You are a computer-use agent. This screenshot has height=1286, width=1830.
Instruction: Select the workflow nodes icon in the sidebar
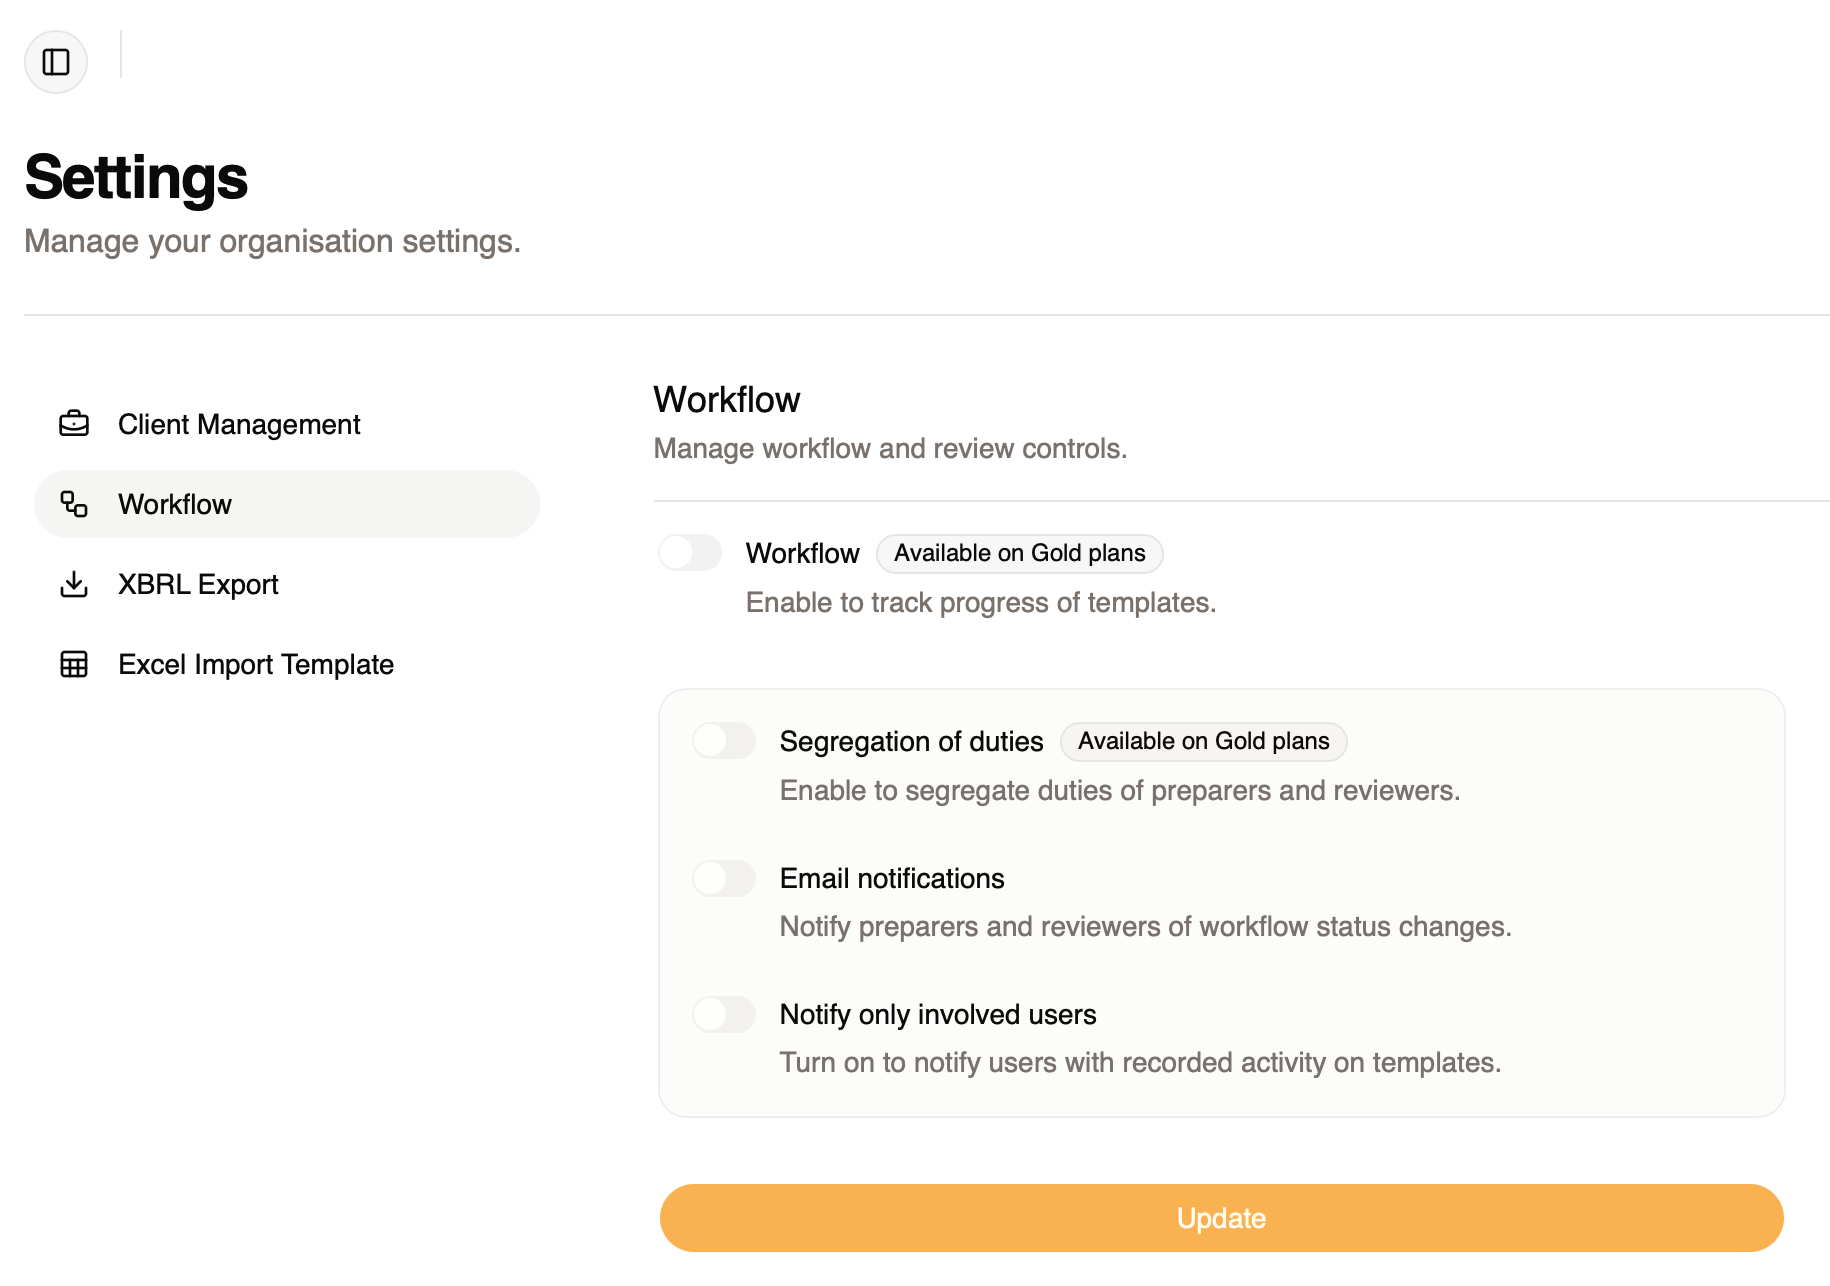pyautogui.click(x=73, y=504)
